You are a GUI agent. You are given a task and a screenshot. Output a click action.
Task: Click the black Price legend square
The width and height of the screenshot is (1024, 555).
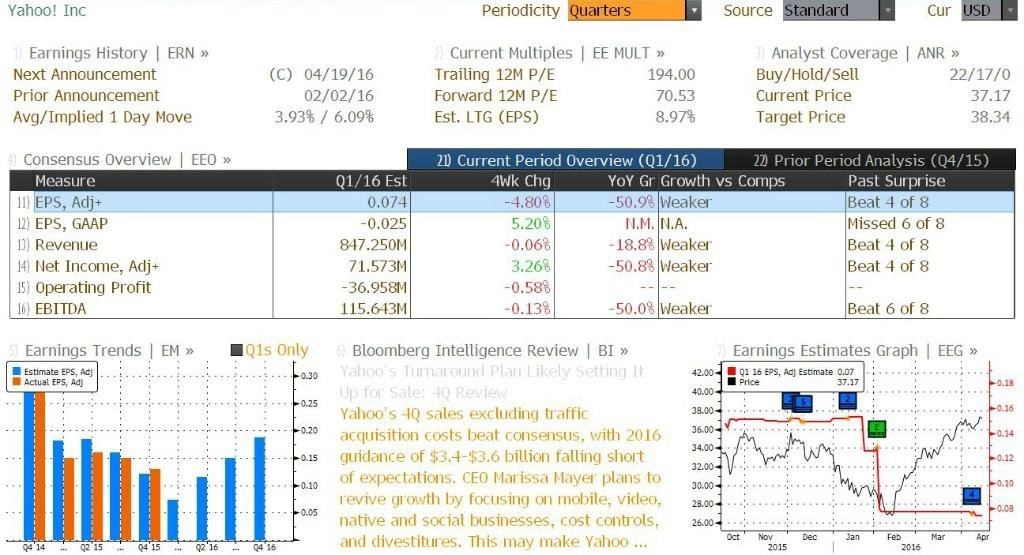(x=731, y=382)
